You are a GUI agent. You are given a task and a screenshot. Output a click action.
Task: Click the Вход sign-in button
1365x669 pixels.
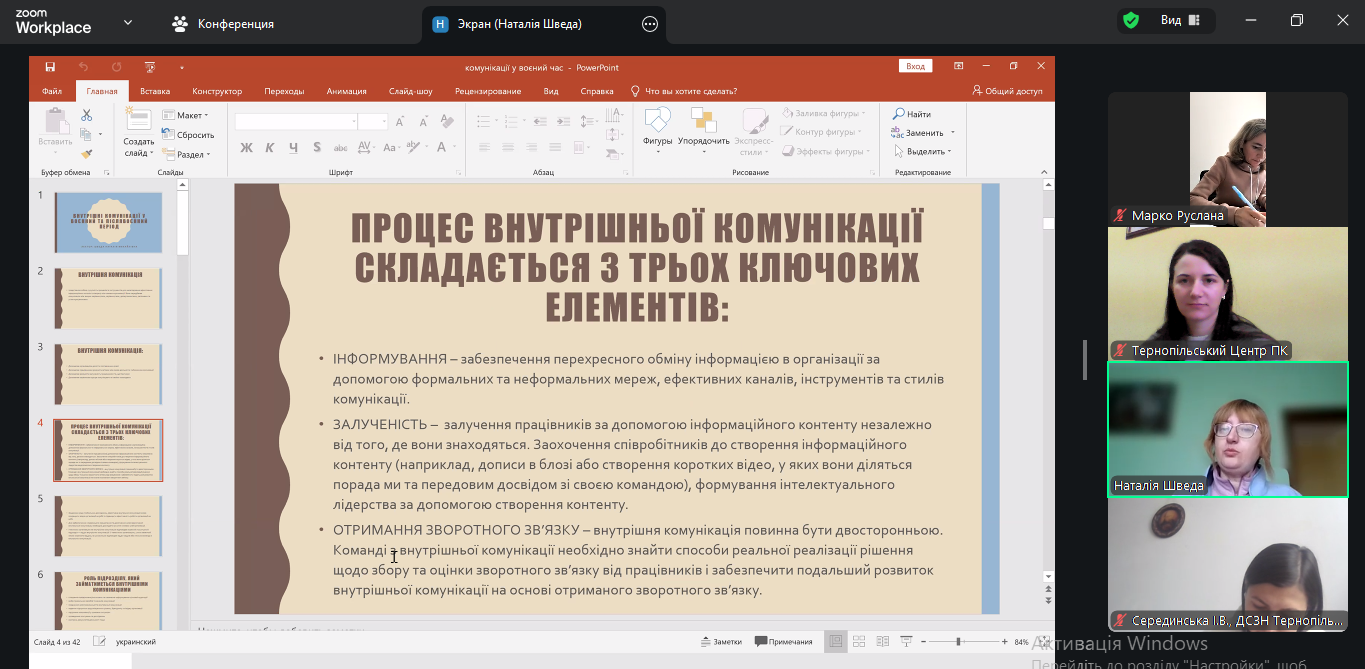(x=915, y=67)
